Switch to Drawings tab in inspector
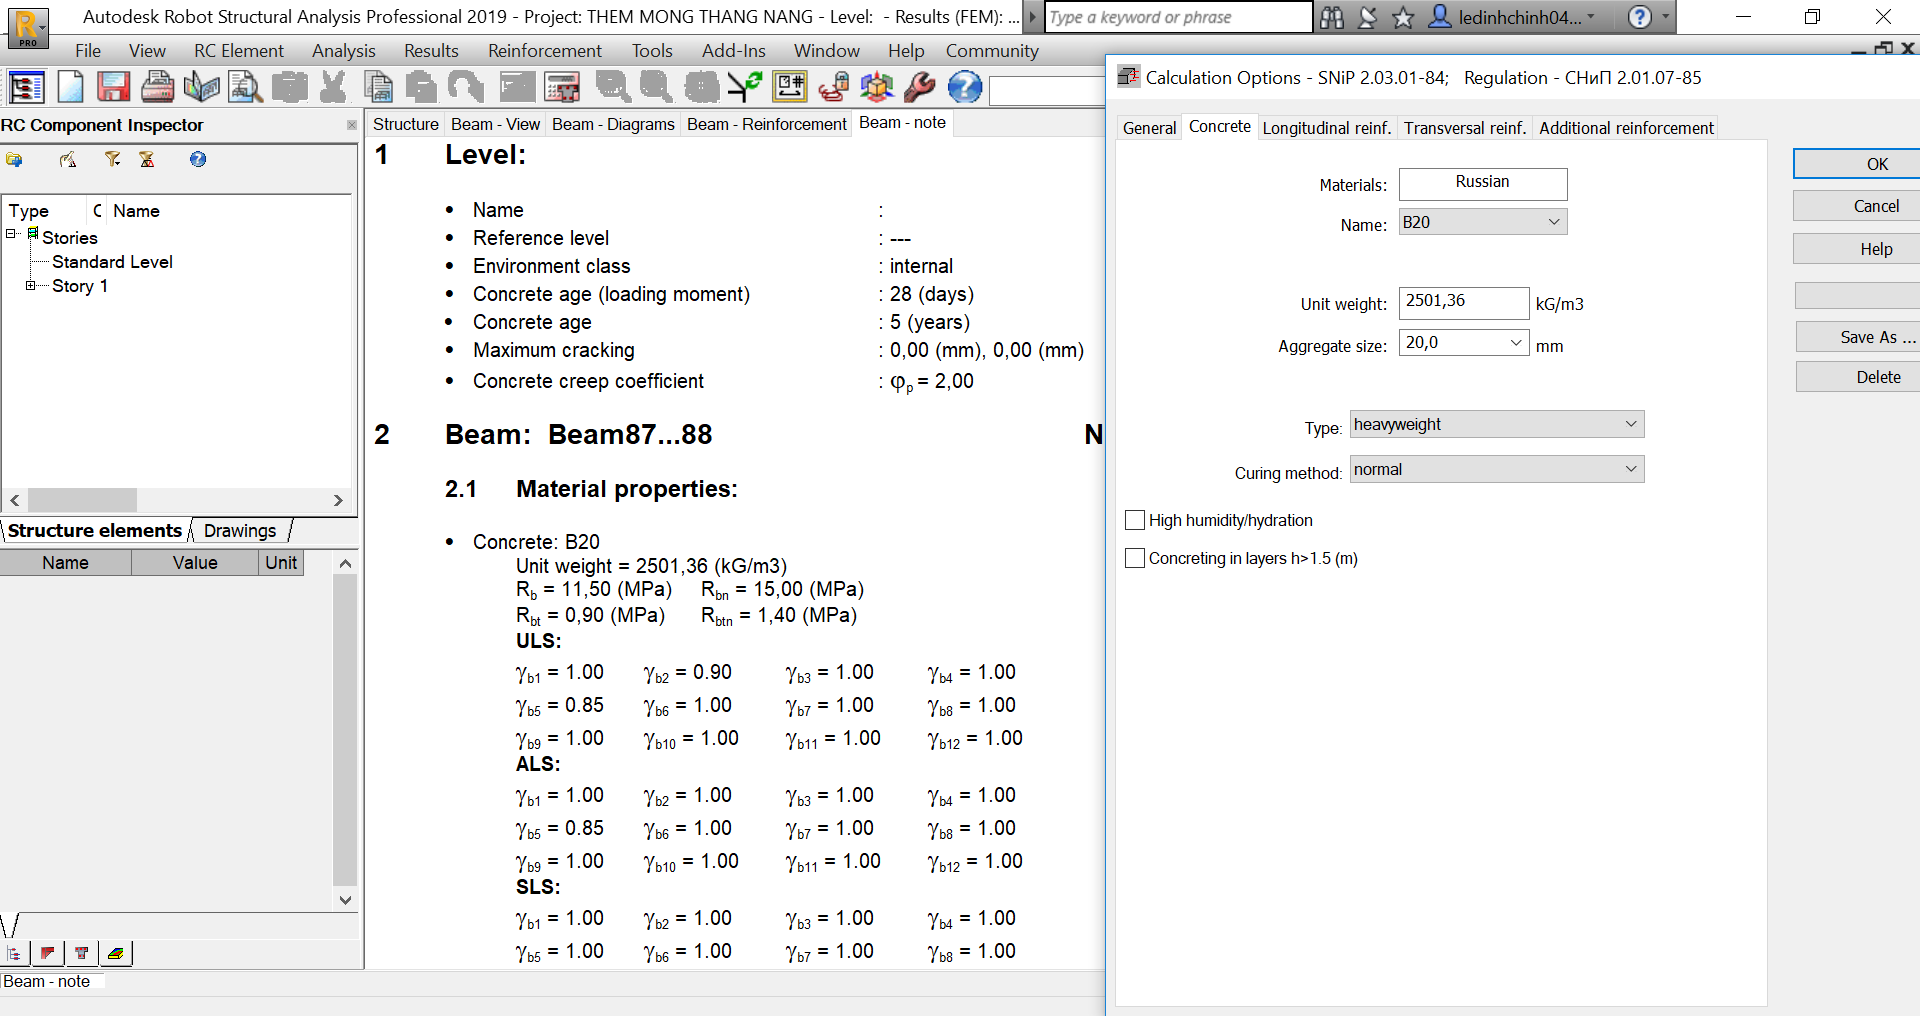The image size is (1920, 1016). point(240,531)
